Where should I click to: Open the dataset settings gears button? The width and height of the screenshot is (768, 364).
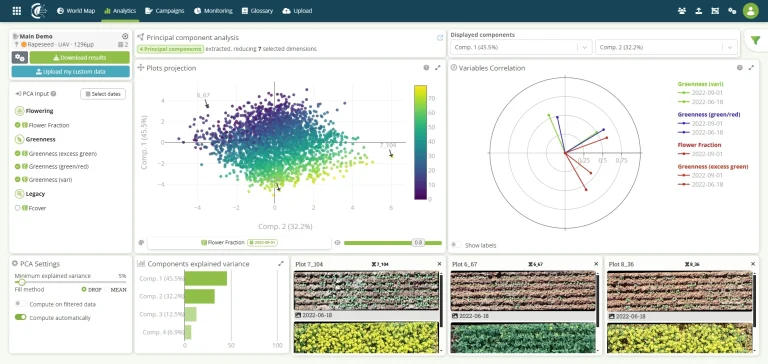click(x=20, y=58)
